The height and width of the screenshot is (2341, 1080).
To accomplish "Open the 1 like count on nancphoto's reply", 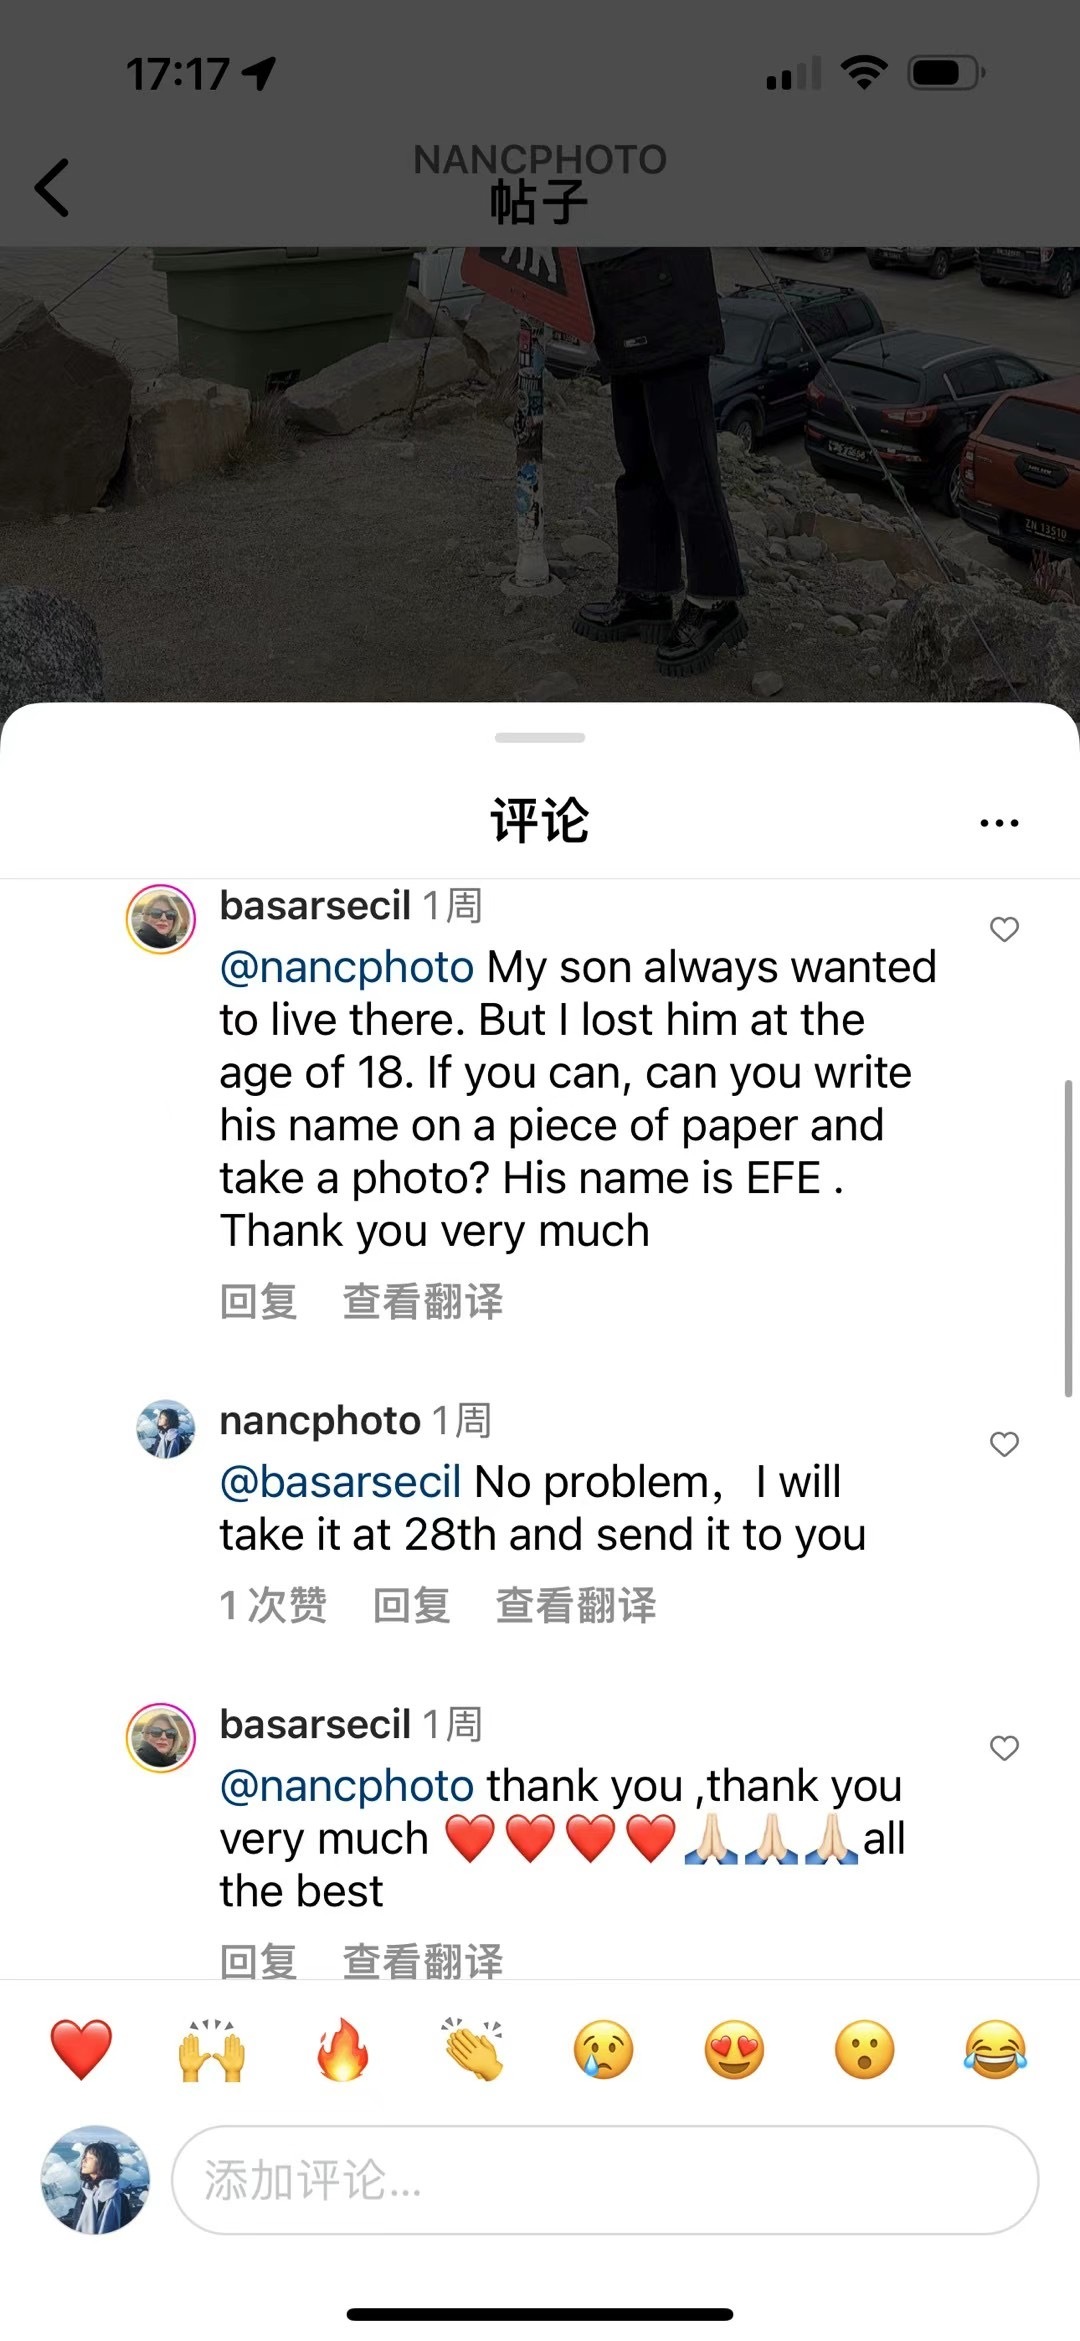I will click(273, 1606).
